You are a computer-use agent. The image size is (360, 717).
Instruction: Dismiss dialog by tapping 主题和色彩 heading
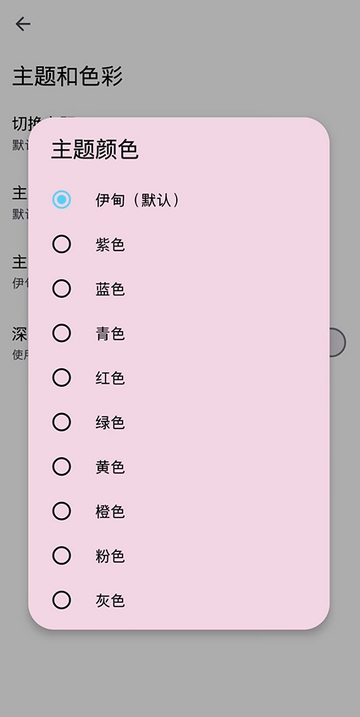tap(67, 76)
